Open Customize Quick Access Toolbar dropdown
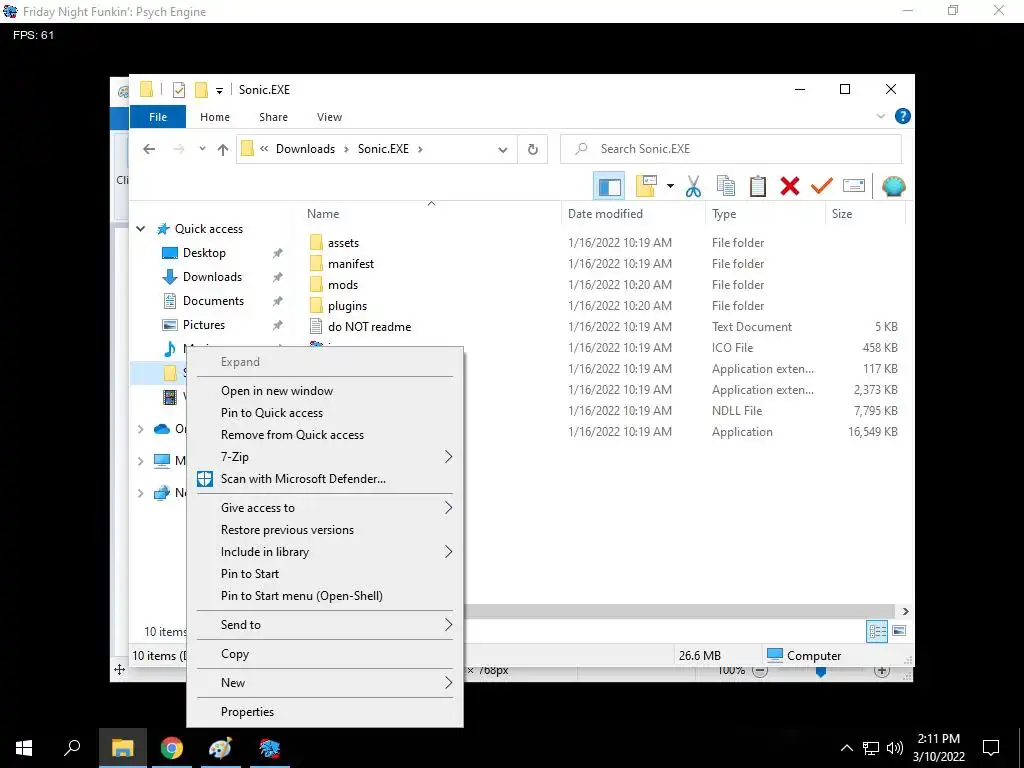 [x=219, y=91]
